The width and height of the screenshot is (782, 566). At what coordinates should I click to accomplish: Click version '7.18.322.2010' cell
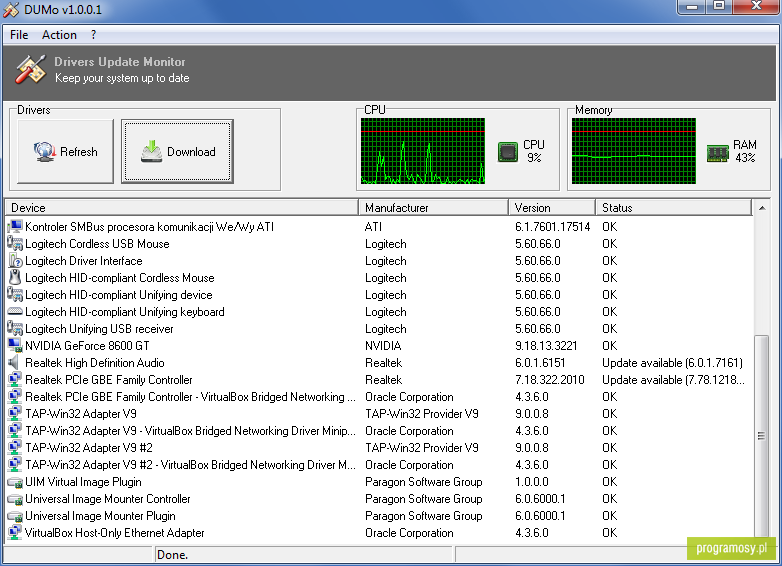[x=550, y=379]
